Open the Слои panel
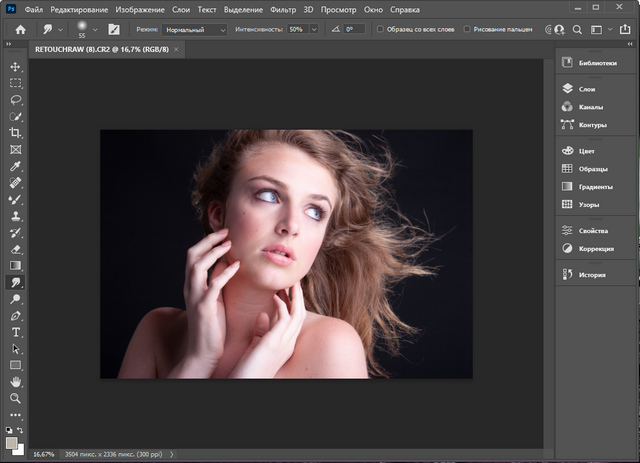Screen dimensions: 640x463 click(586, 89)
